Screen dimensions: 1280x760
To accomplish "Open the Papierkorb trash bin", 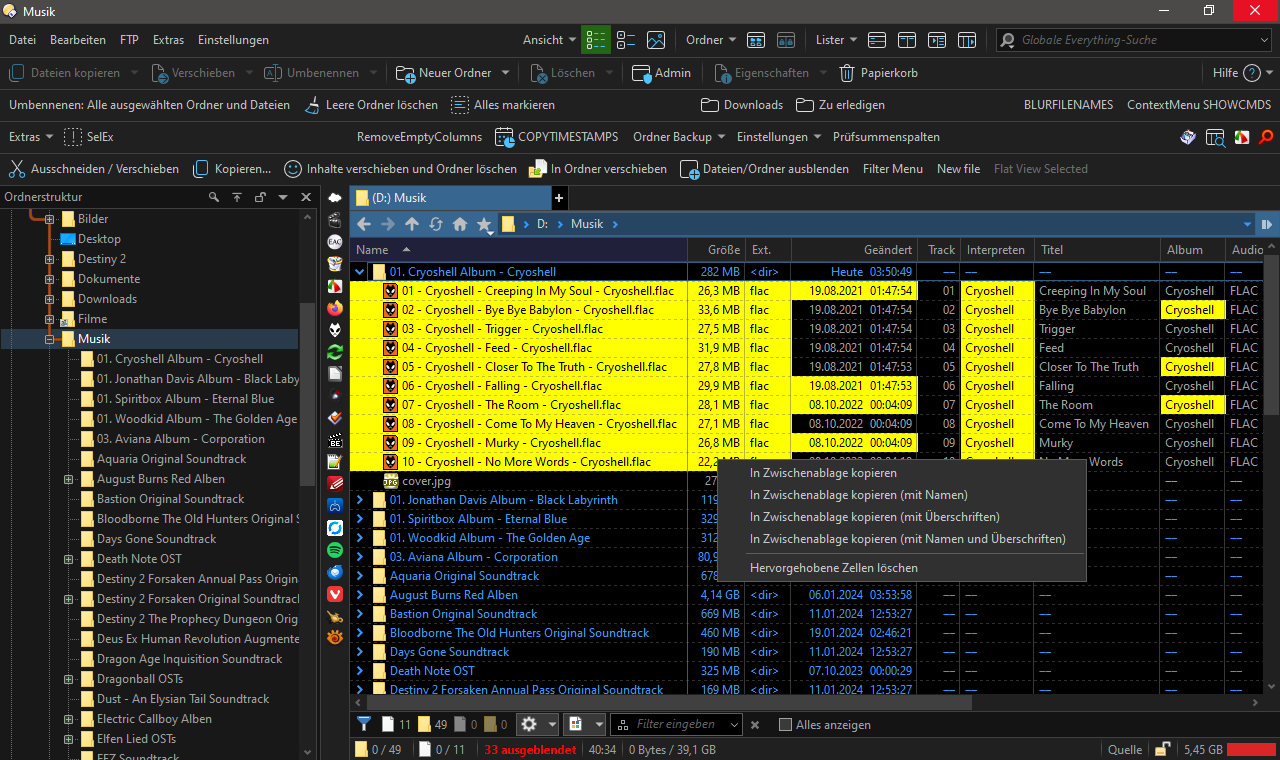I will click(x=877, y=73).
